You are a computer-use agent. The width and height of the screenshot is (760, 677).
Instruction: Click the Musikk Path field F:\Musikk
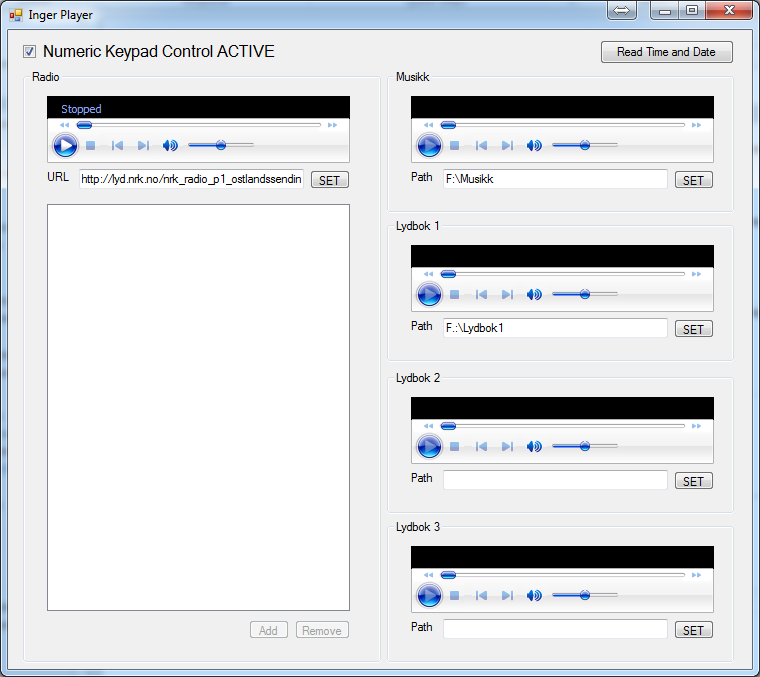pos(555,179)
